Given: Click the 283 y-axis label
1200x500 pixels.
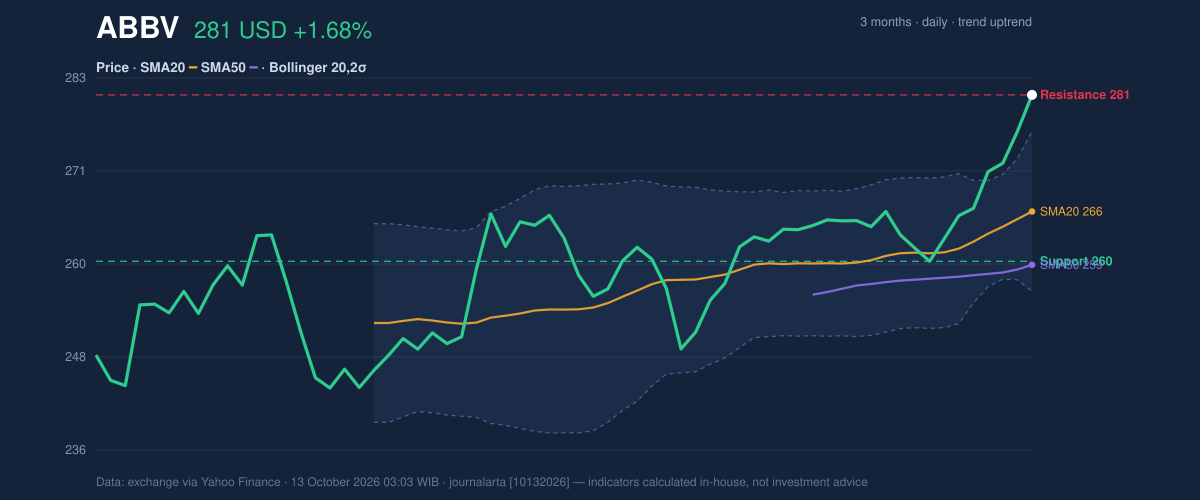Looking at the screenshot, I should [75, 78].
